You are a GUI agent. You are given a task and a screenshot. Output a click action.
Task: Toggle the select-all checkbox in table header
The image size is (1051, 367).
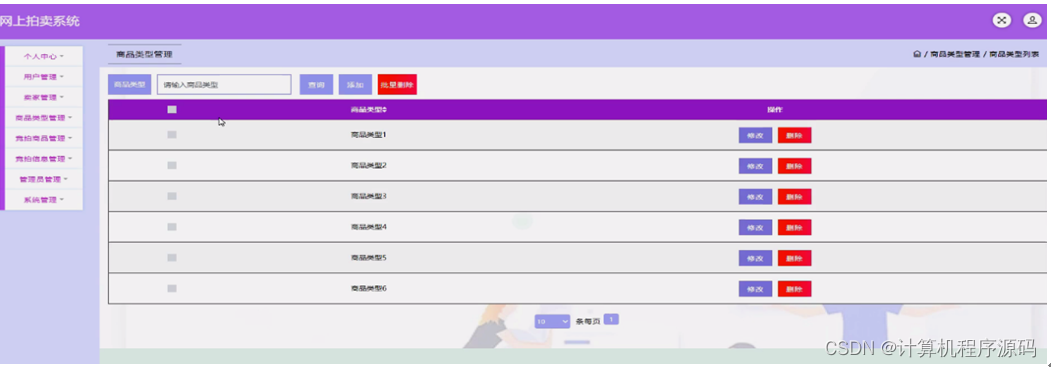coord(172,109)
